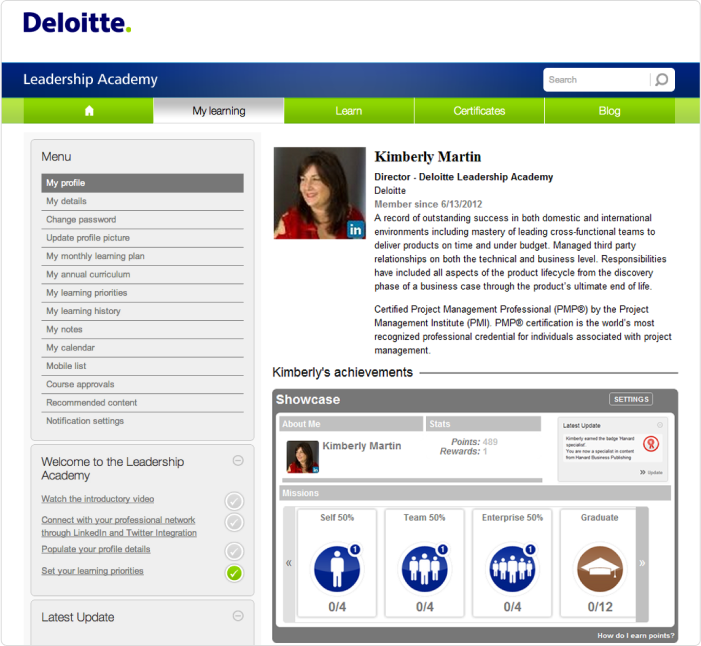Click the Kimberly Martin name in About Me
The image size is (701, 646).
point(362,446)
